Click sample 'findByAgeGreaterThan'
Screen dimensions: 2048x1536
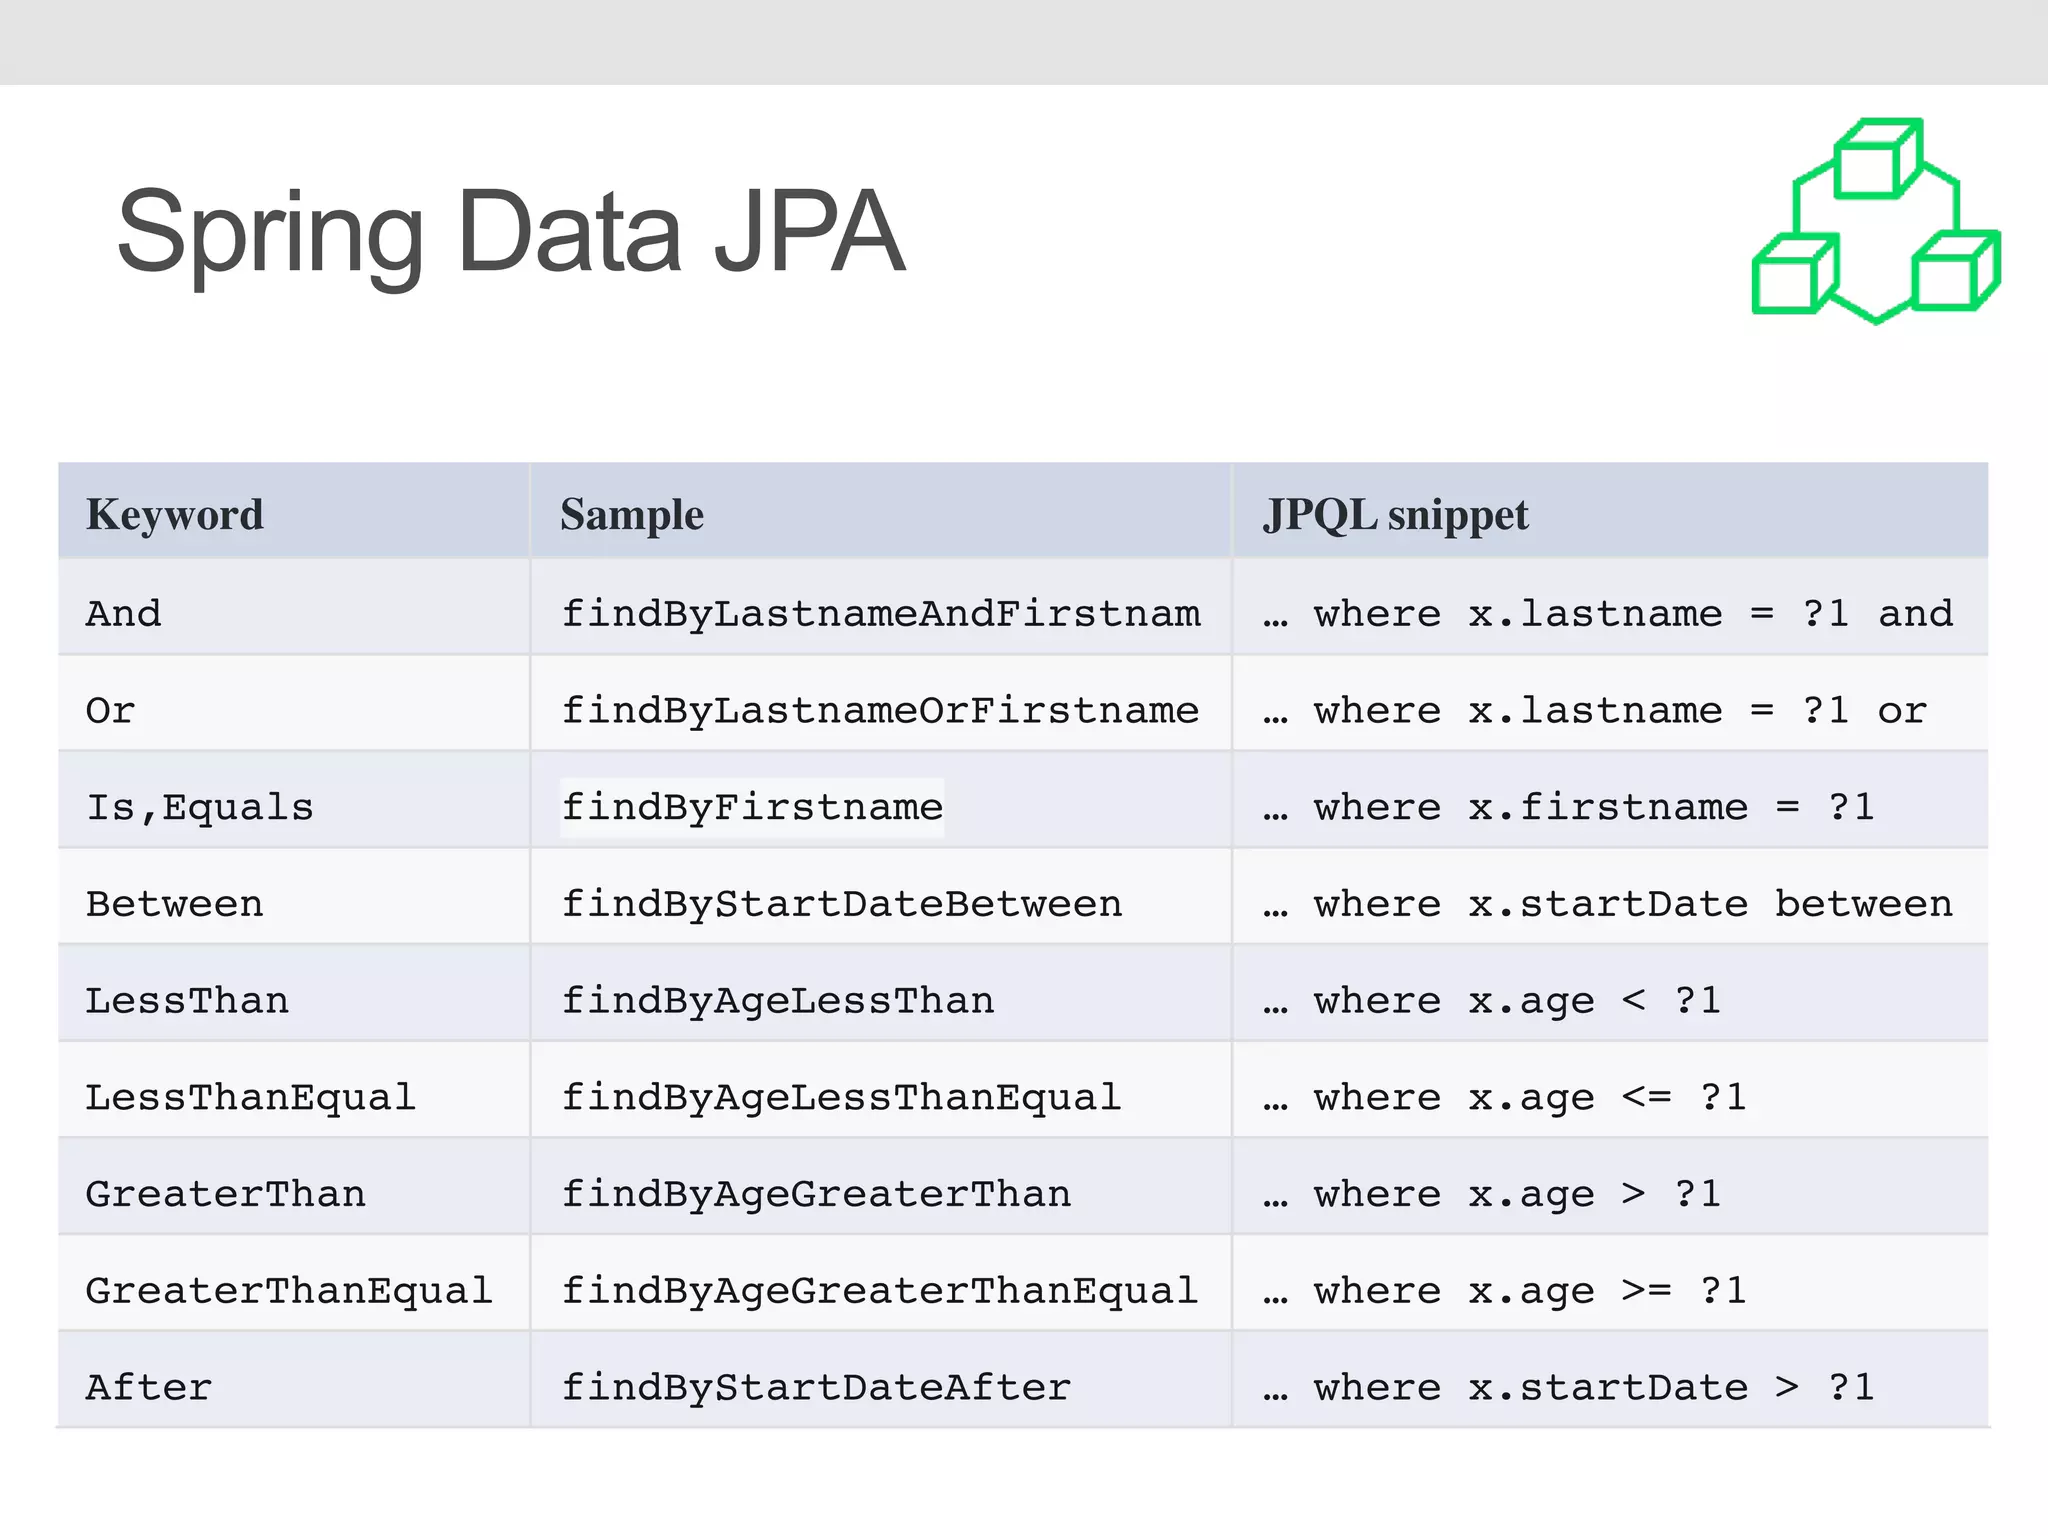tap(816, 1194)
